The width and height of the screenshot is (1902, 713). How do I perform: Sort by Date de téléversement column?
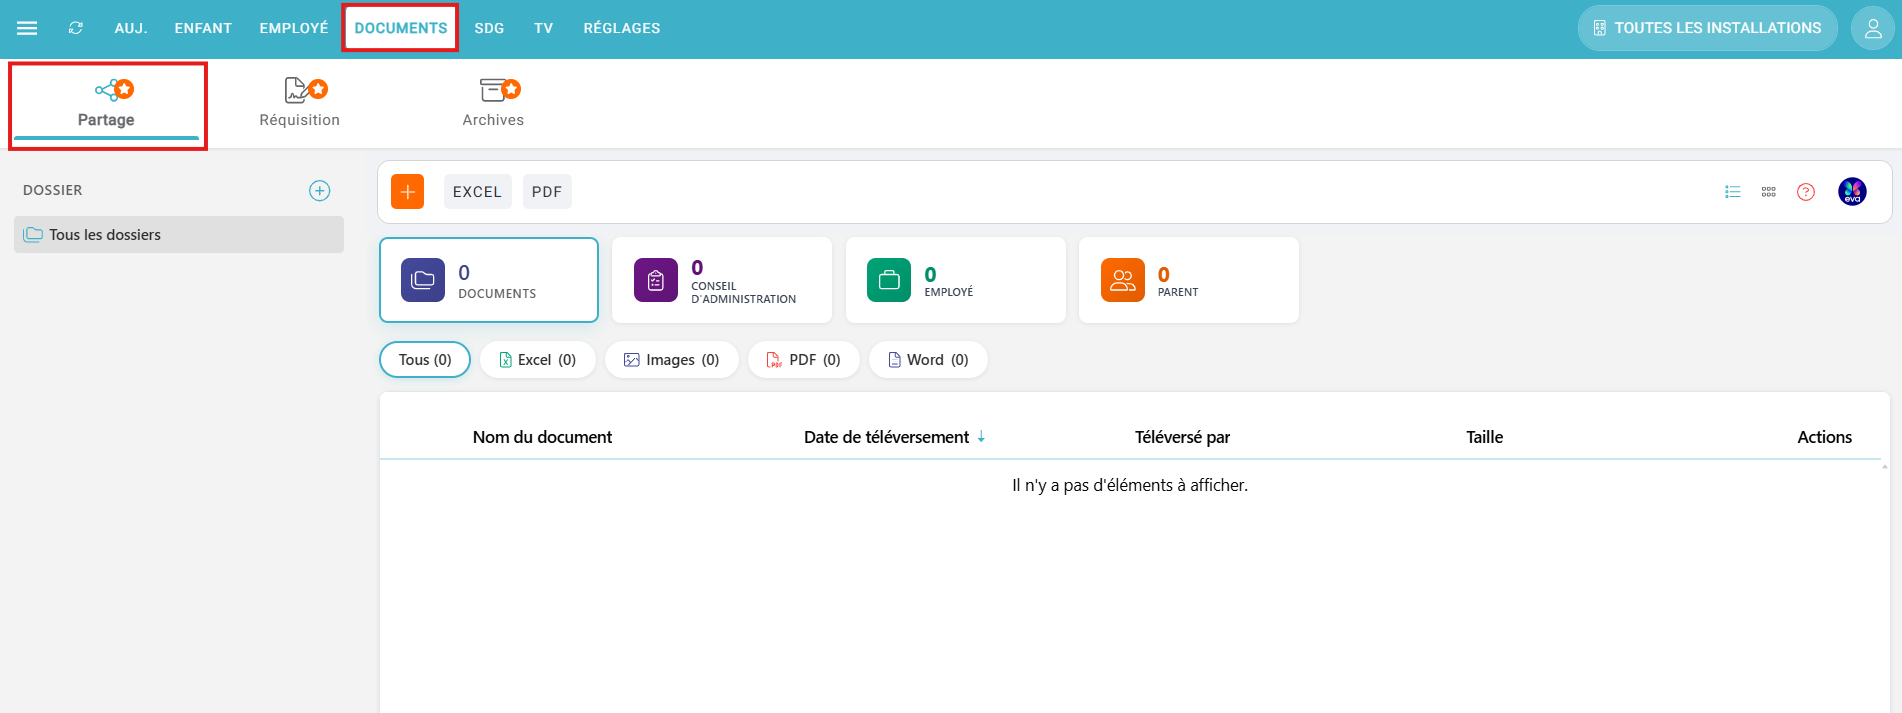tap(886, 437)
